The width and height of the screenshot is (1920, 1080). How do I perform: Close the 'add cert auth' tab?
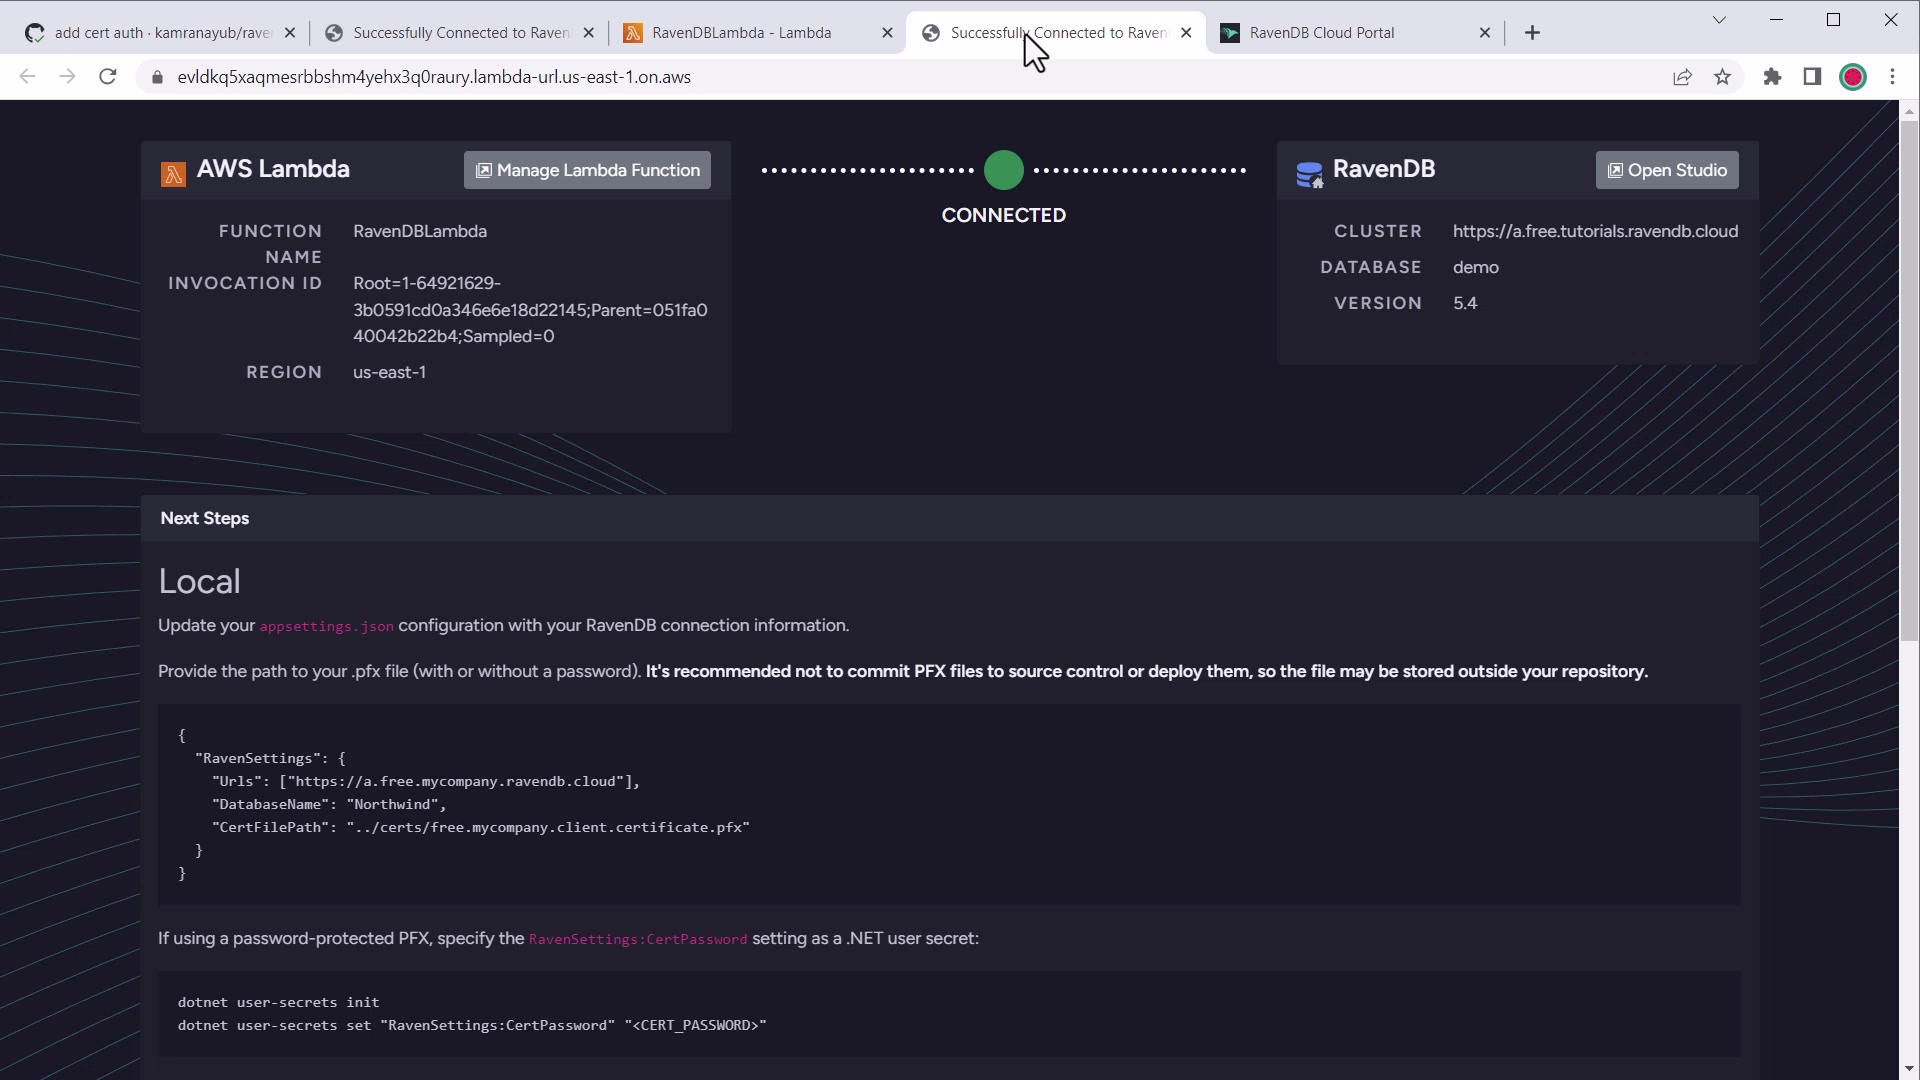tap(290, 33)
